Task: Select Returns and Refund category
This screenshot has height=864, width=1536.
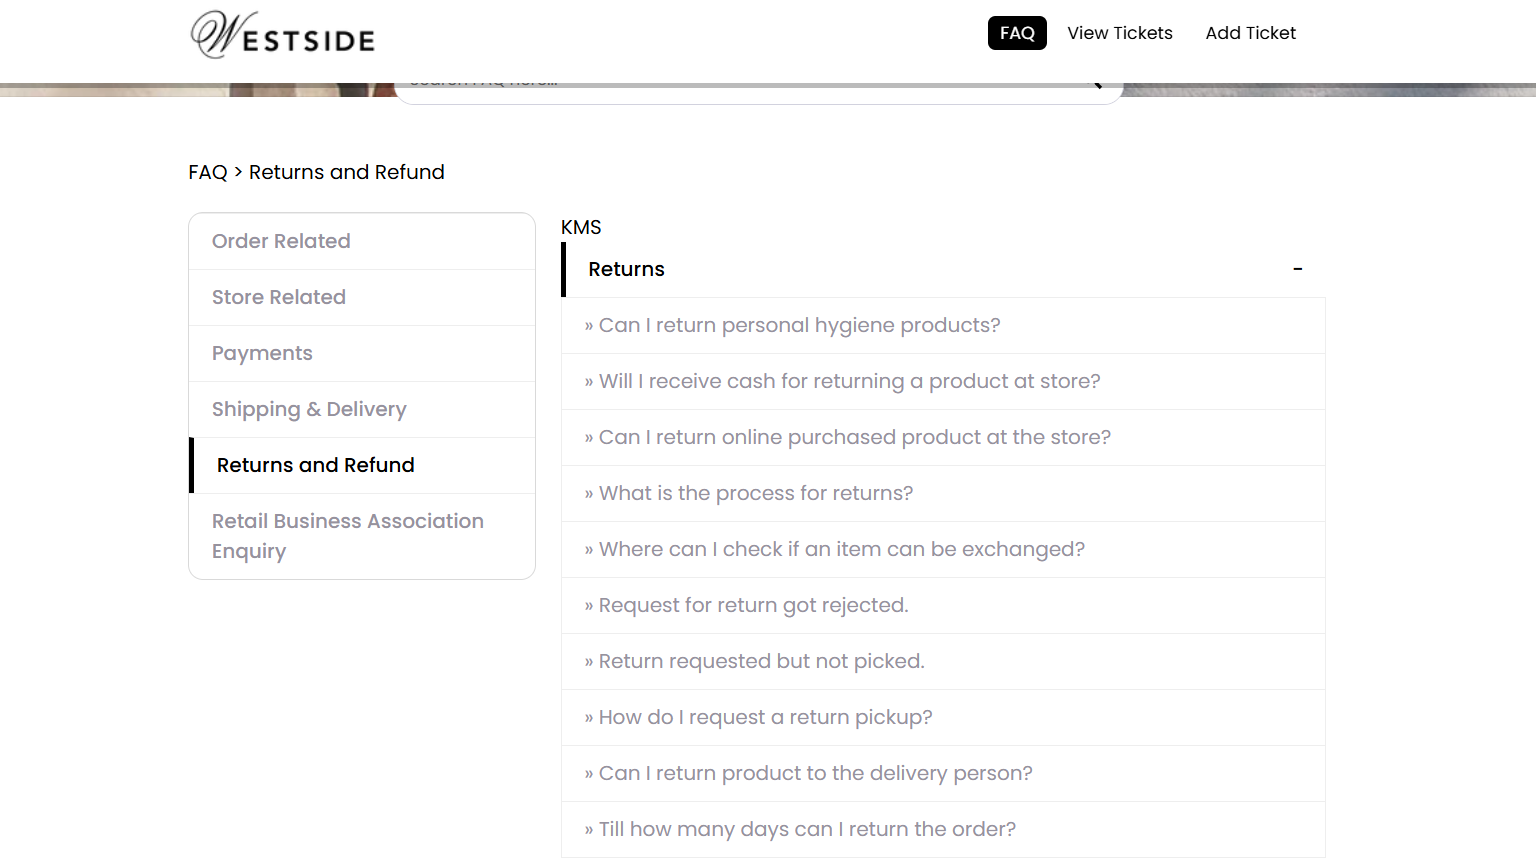Action: click(315, 465)
